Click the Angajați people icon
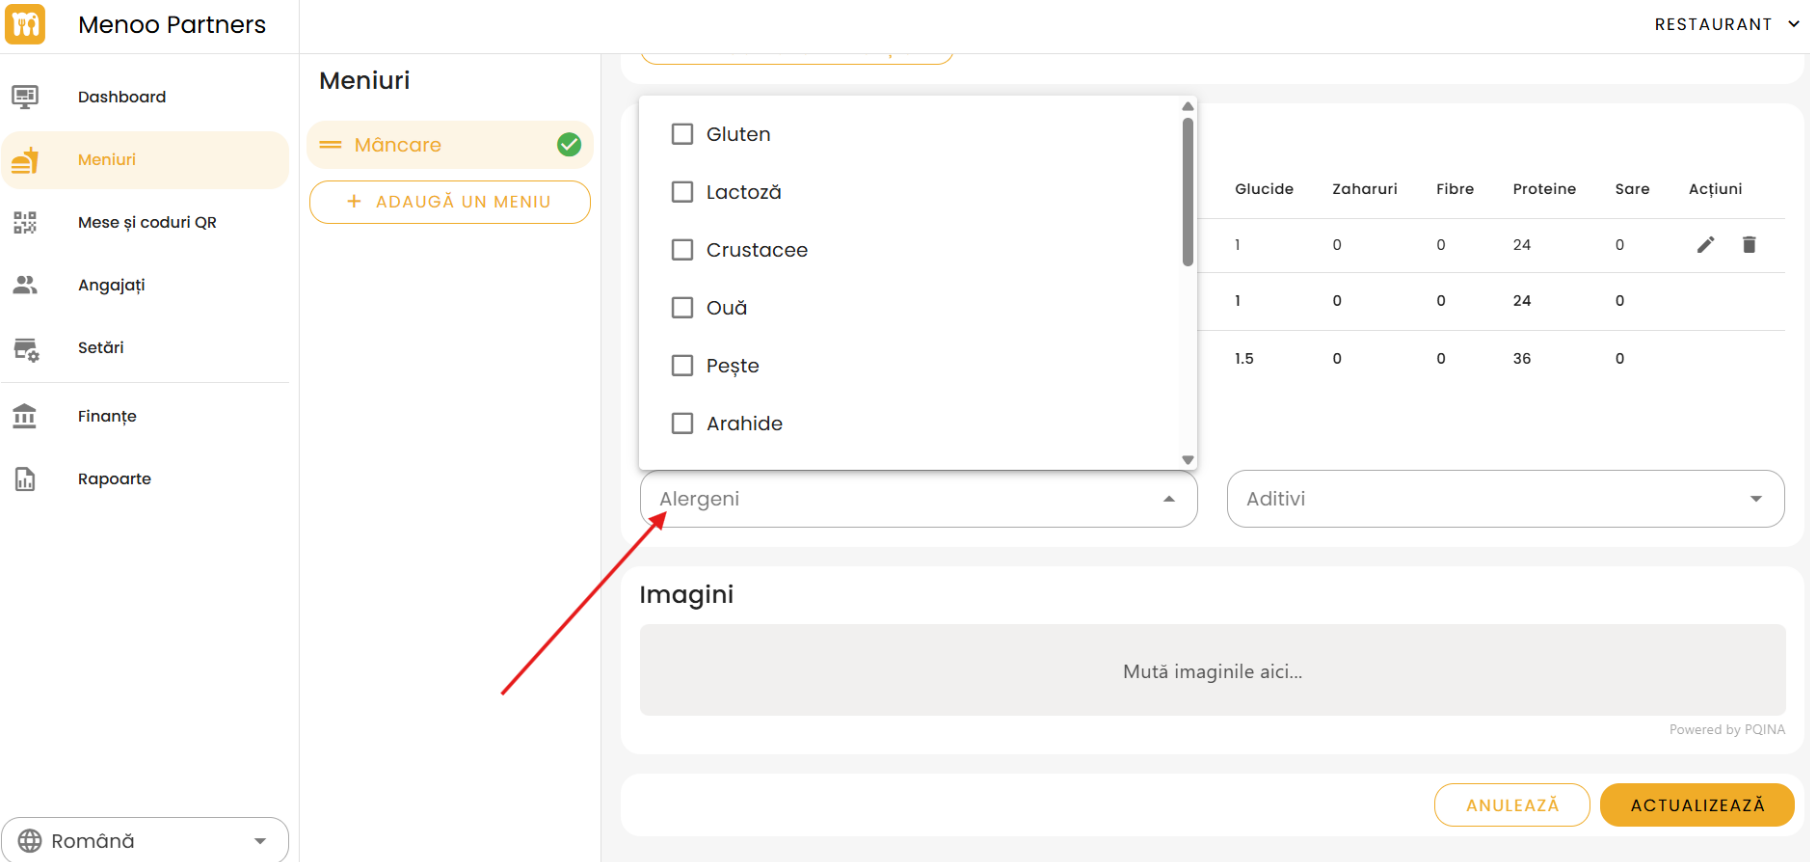1810x862 pixels. pyautogui.click(x=25, y=285)
